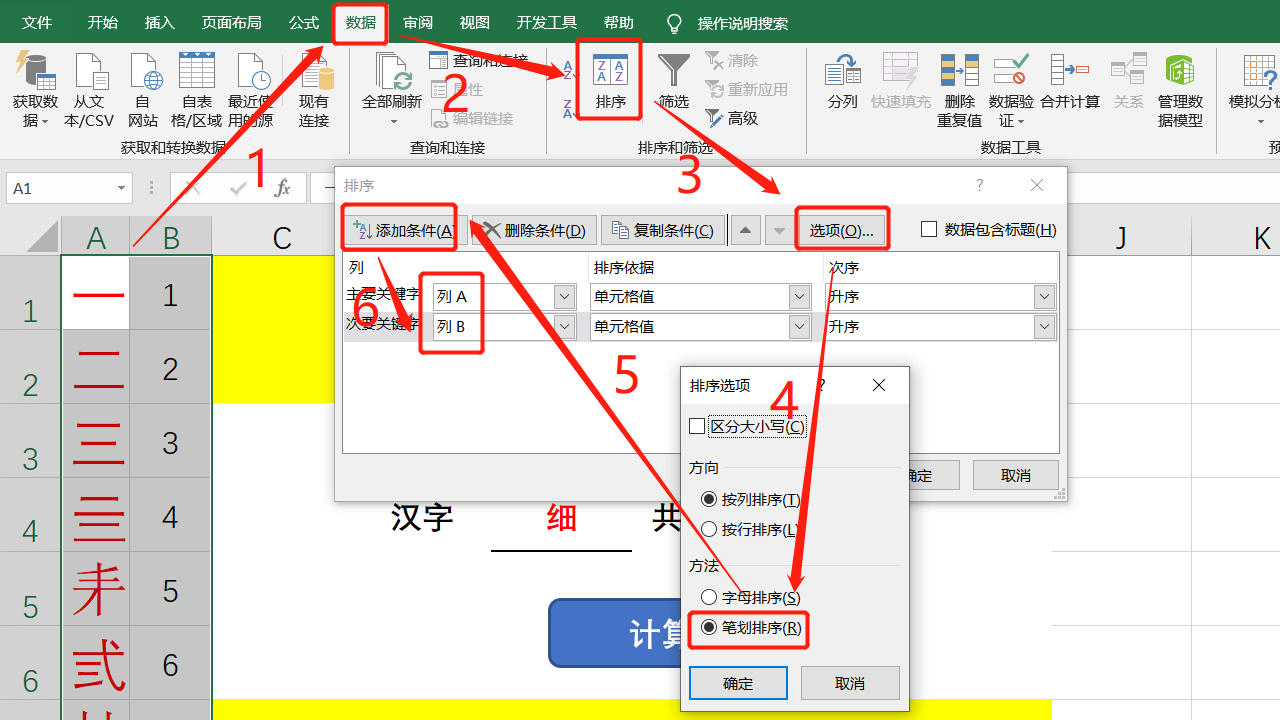Switch to the 开发工具 tab
1280x720 pixels.
coord(547,22)
